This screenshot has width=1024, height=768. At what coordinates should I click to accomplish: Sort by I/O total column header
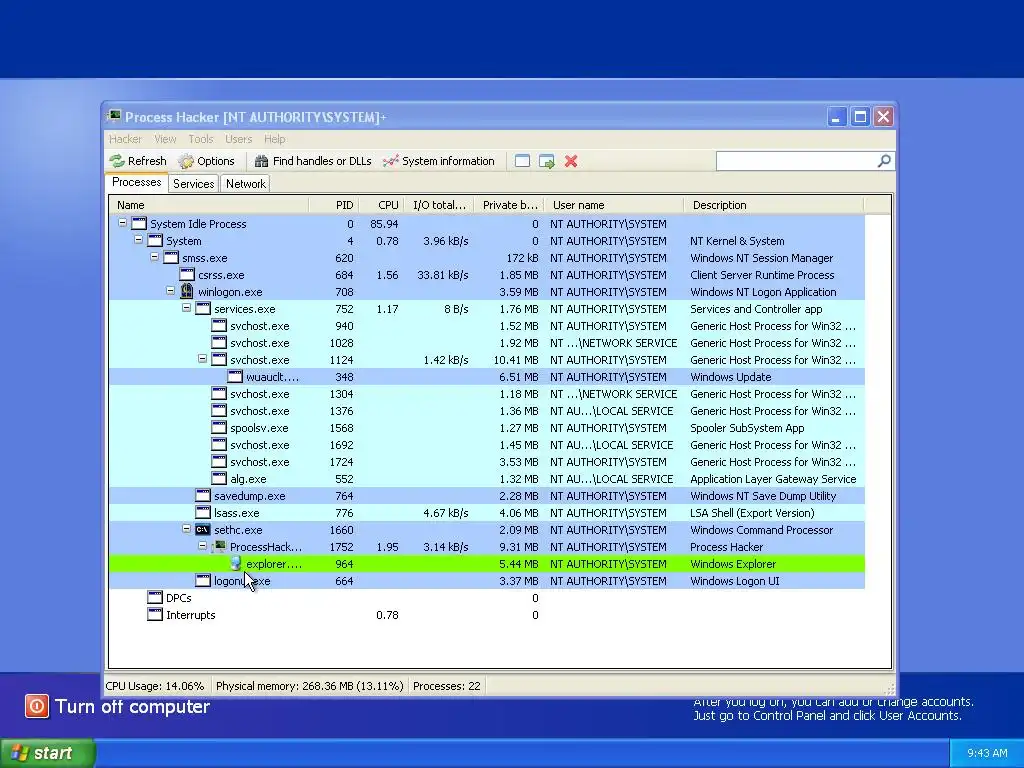[439, 205]
